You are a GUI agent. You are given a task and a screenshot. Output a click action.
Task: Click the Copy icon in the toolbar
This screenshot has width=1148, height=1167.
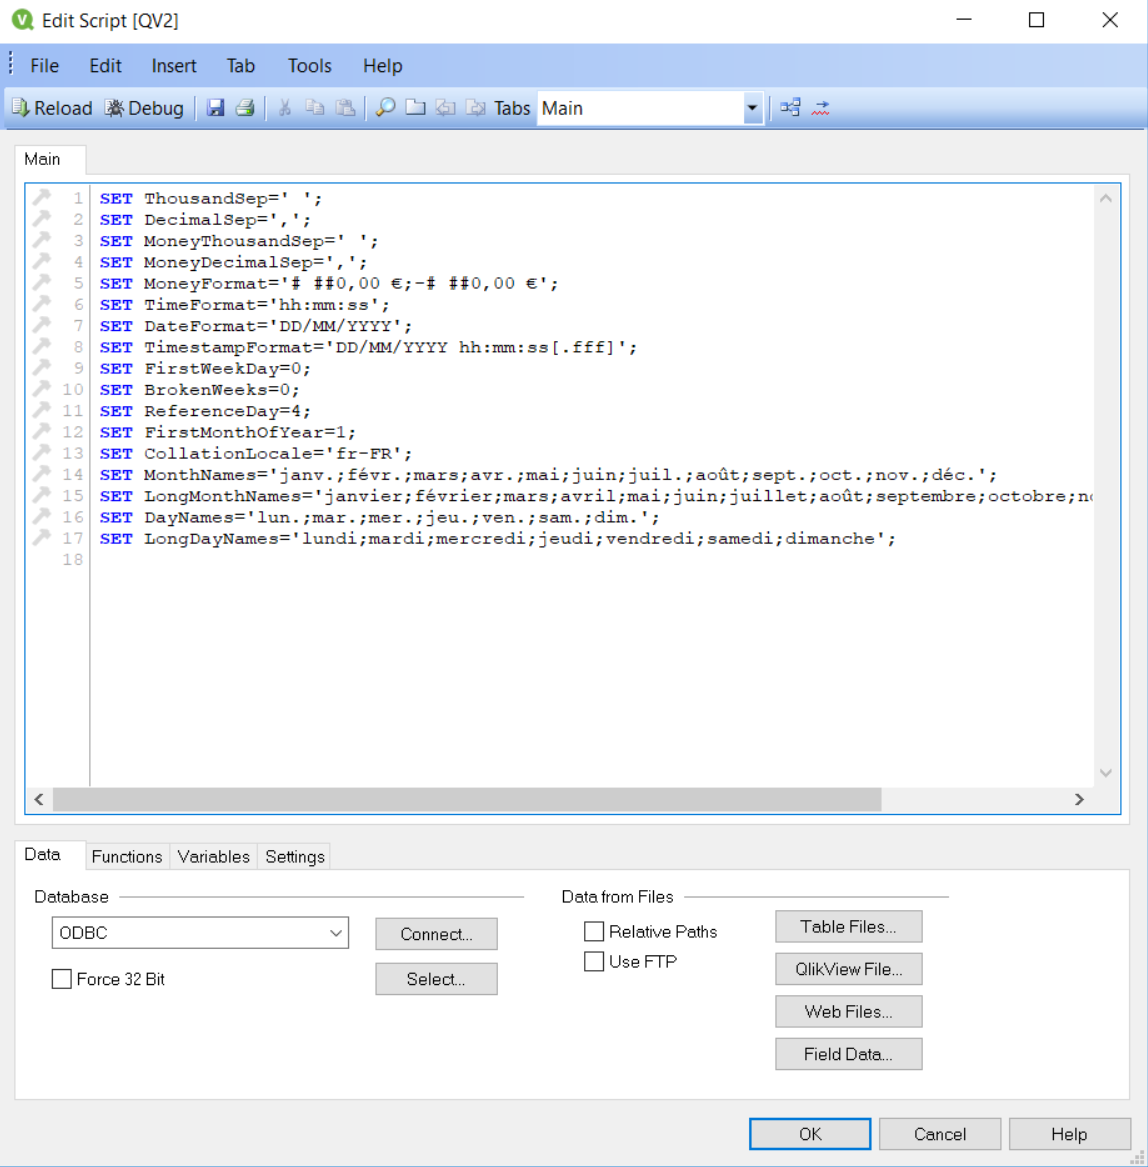(315, 109)
